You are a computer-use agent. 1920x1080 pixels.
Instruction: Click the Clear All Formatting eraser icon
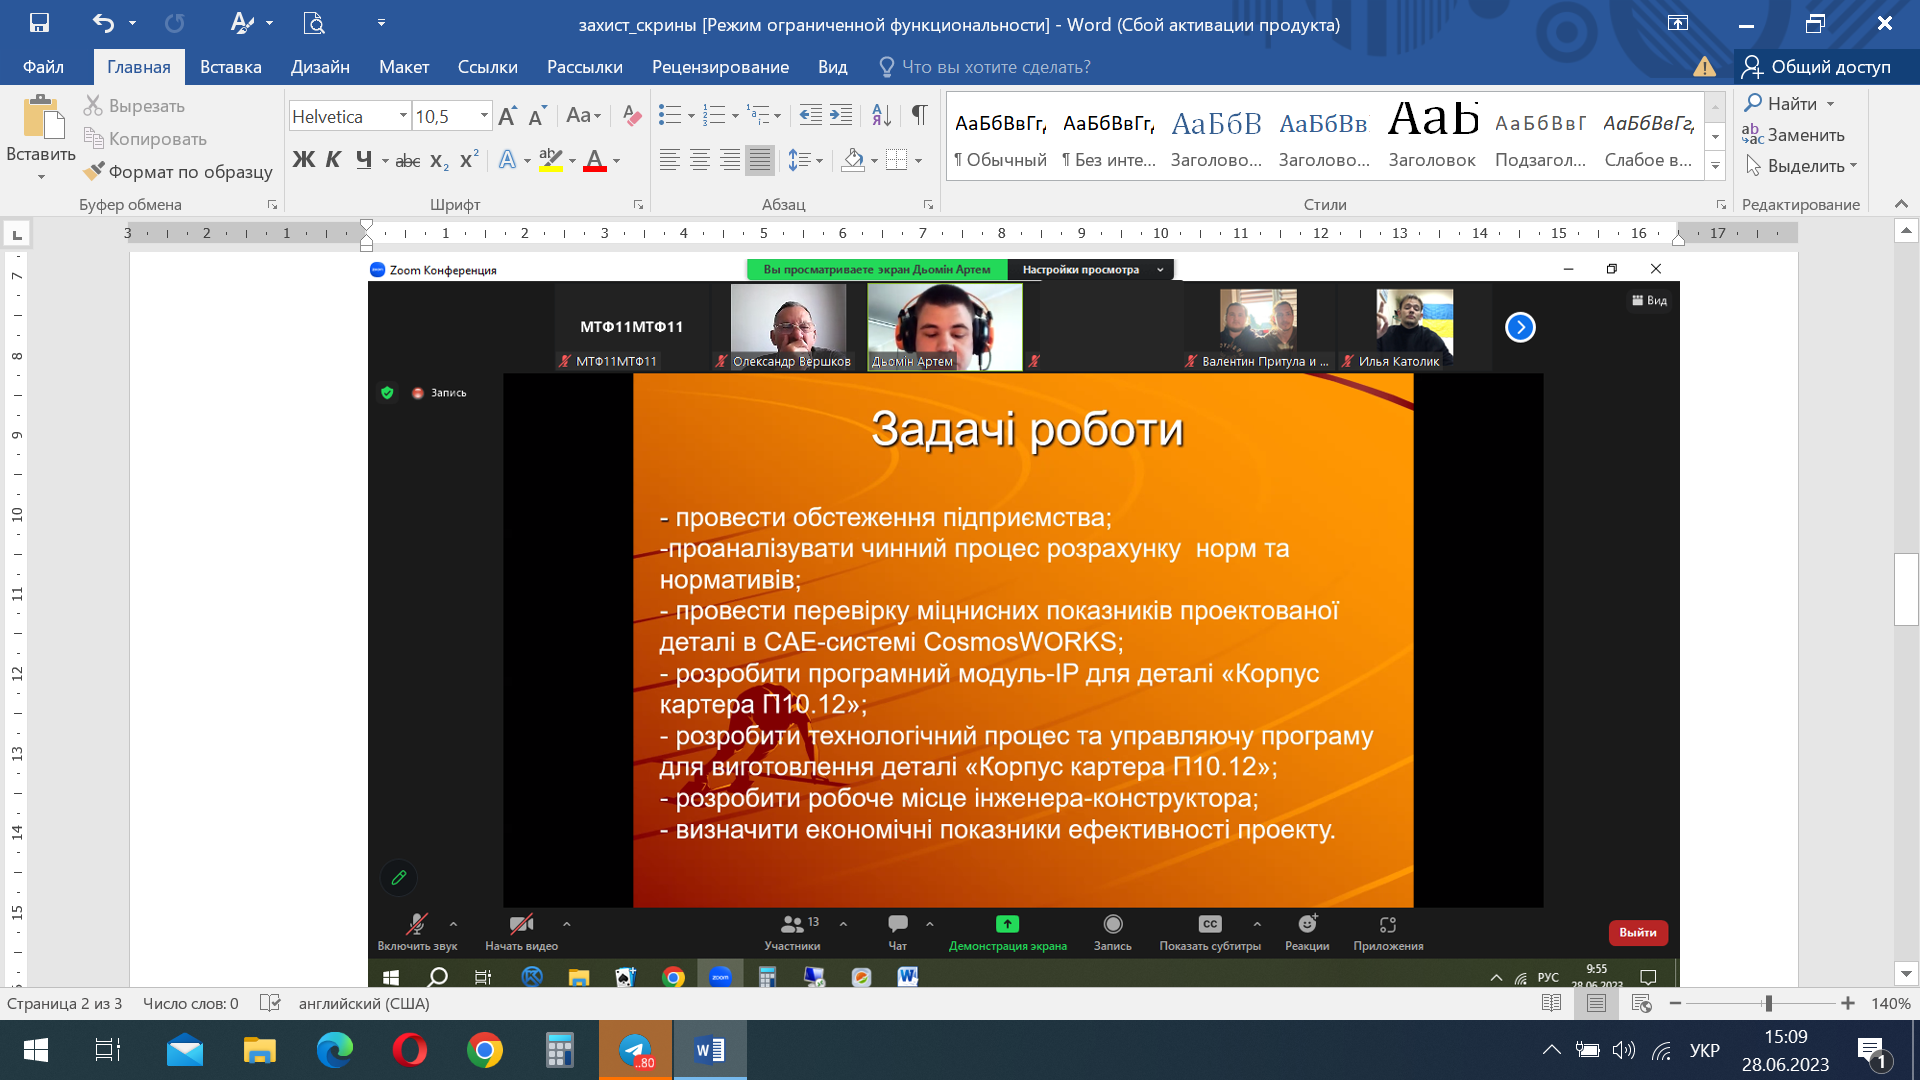click(631, 116)
